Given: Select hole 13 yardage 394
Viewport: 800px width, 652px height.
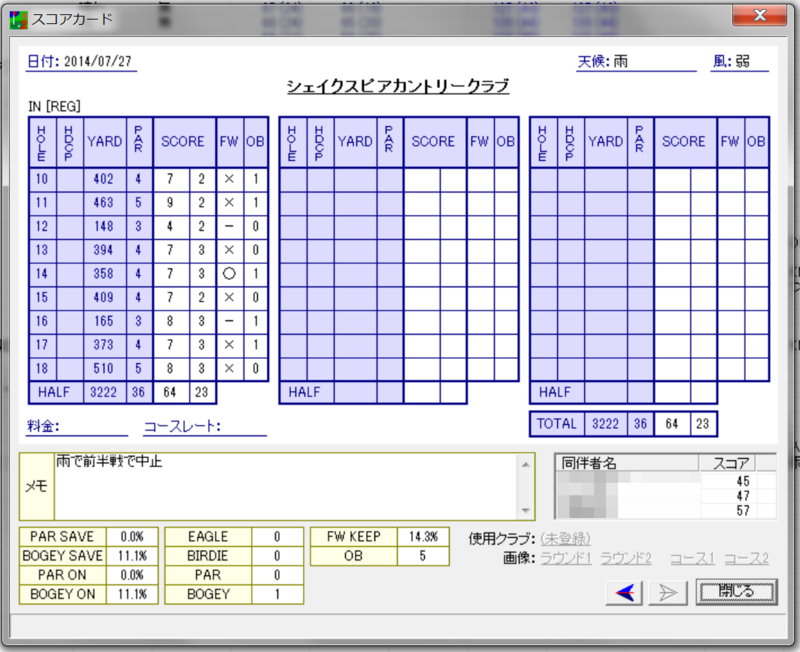Looking at the screenshot, I should tap(105, 250).
